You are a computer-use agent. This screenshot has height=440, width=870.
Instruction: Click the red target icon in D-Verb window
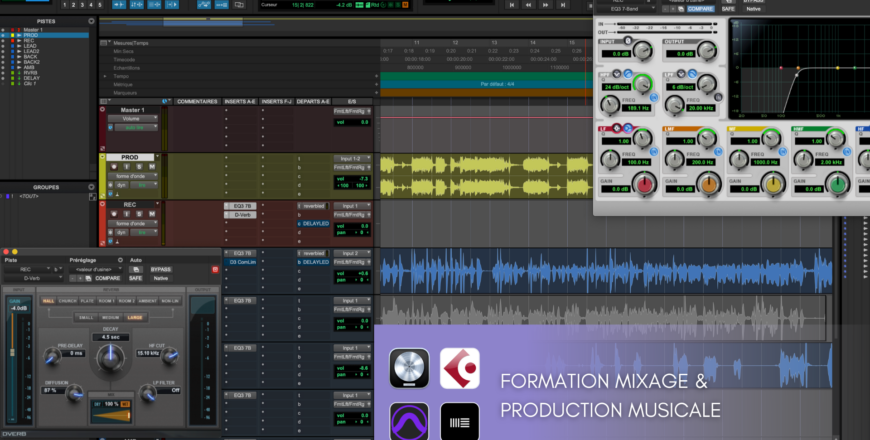pyautogui.click(x=215, y=269)
